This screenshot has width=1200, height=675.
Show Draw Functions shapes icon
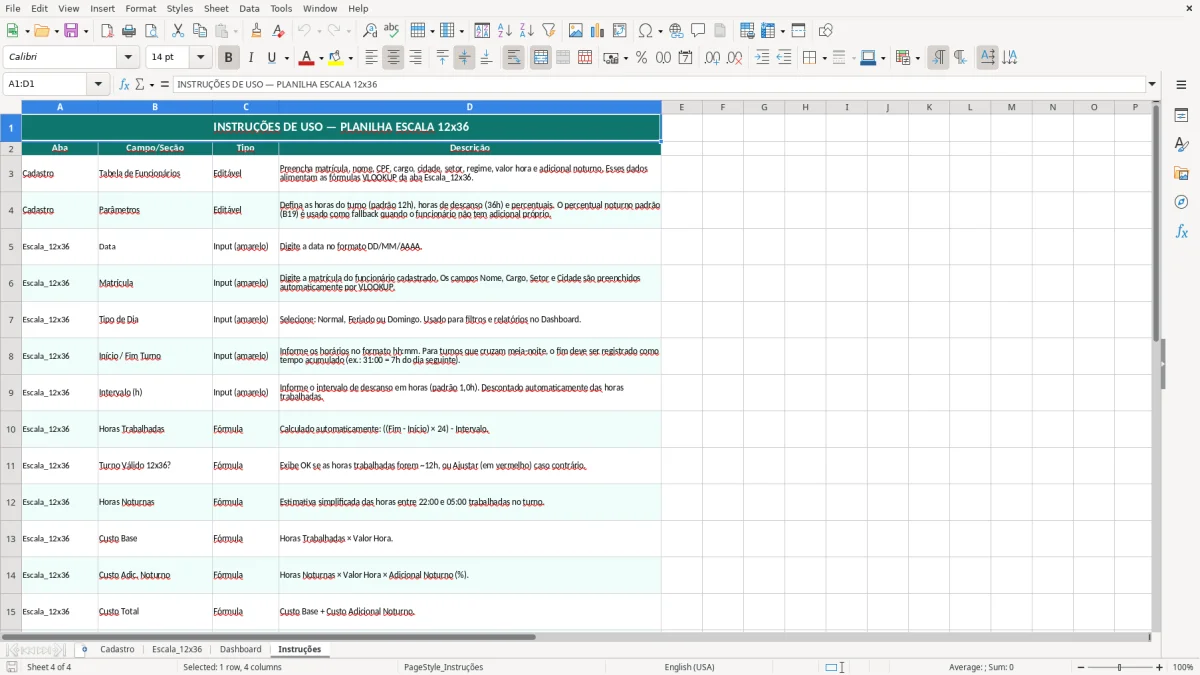825,31
